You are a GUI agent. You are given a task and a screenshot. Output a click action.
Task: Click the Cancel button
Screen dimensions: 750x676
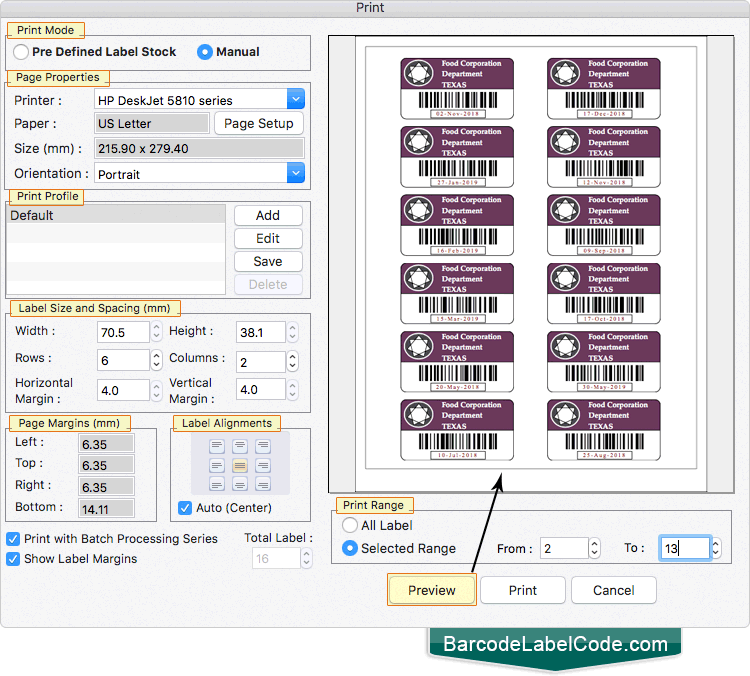pos(614,590)
